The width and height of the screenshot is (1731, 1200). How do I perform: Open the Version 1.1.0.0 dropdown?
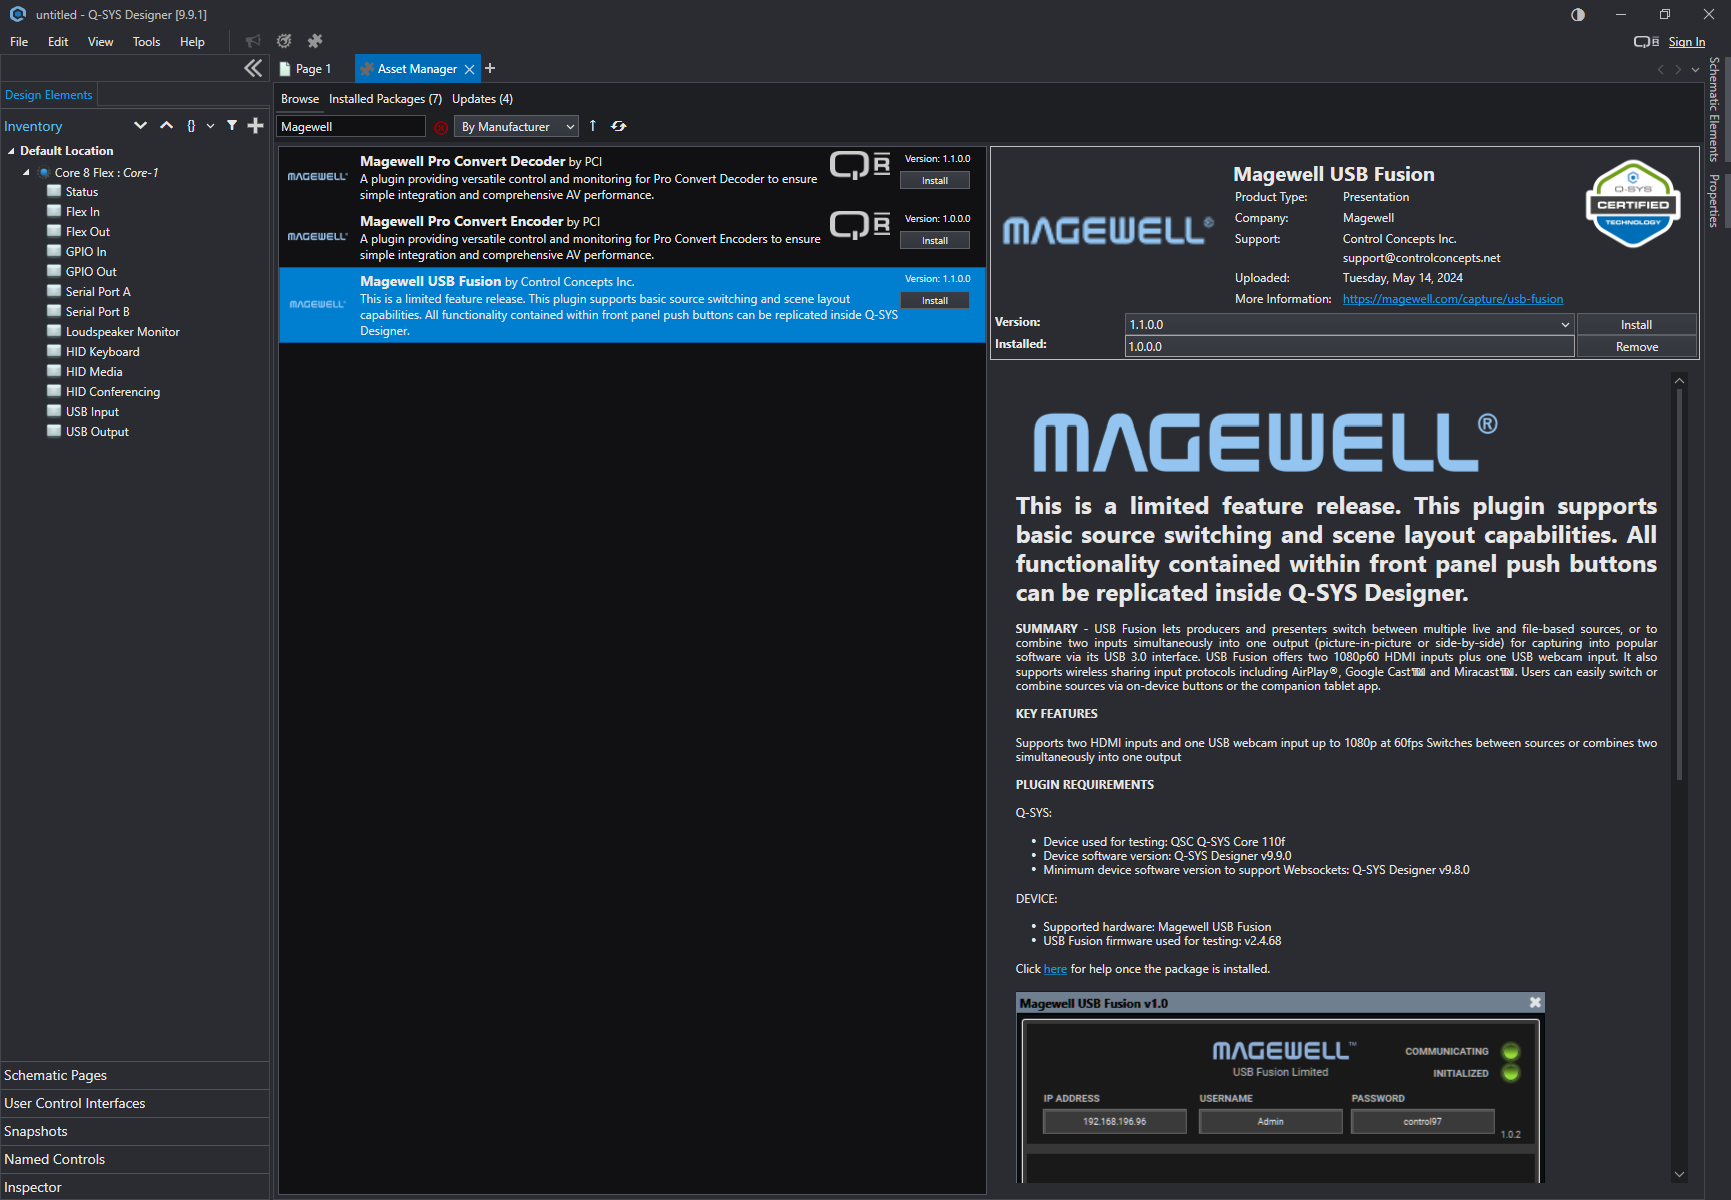point(1349,325)
